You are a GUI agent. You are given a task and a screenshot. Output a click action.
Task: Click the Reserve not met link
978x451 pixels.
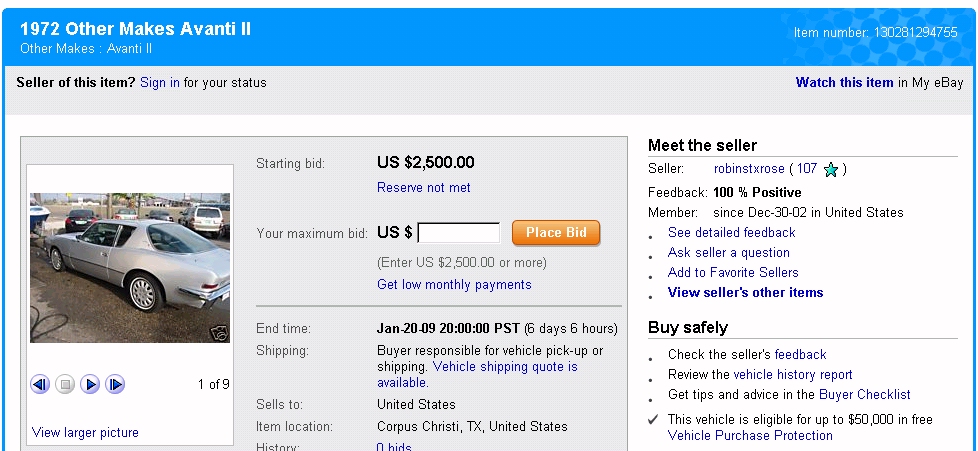(x=423, y=188)
